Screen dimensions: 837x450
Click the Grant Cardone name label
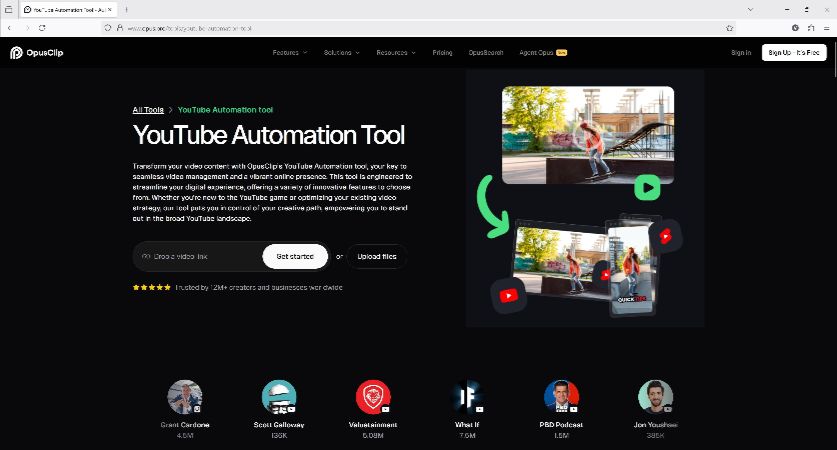pos(185,425)
